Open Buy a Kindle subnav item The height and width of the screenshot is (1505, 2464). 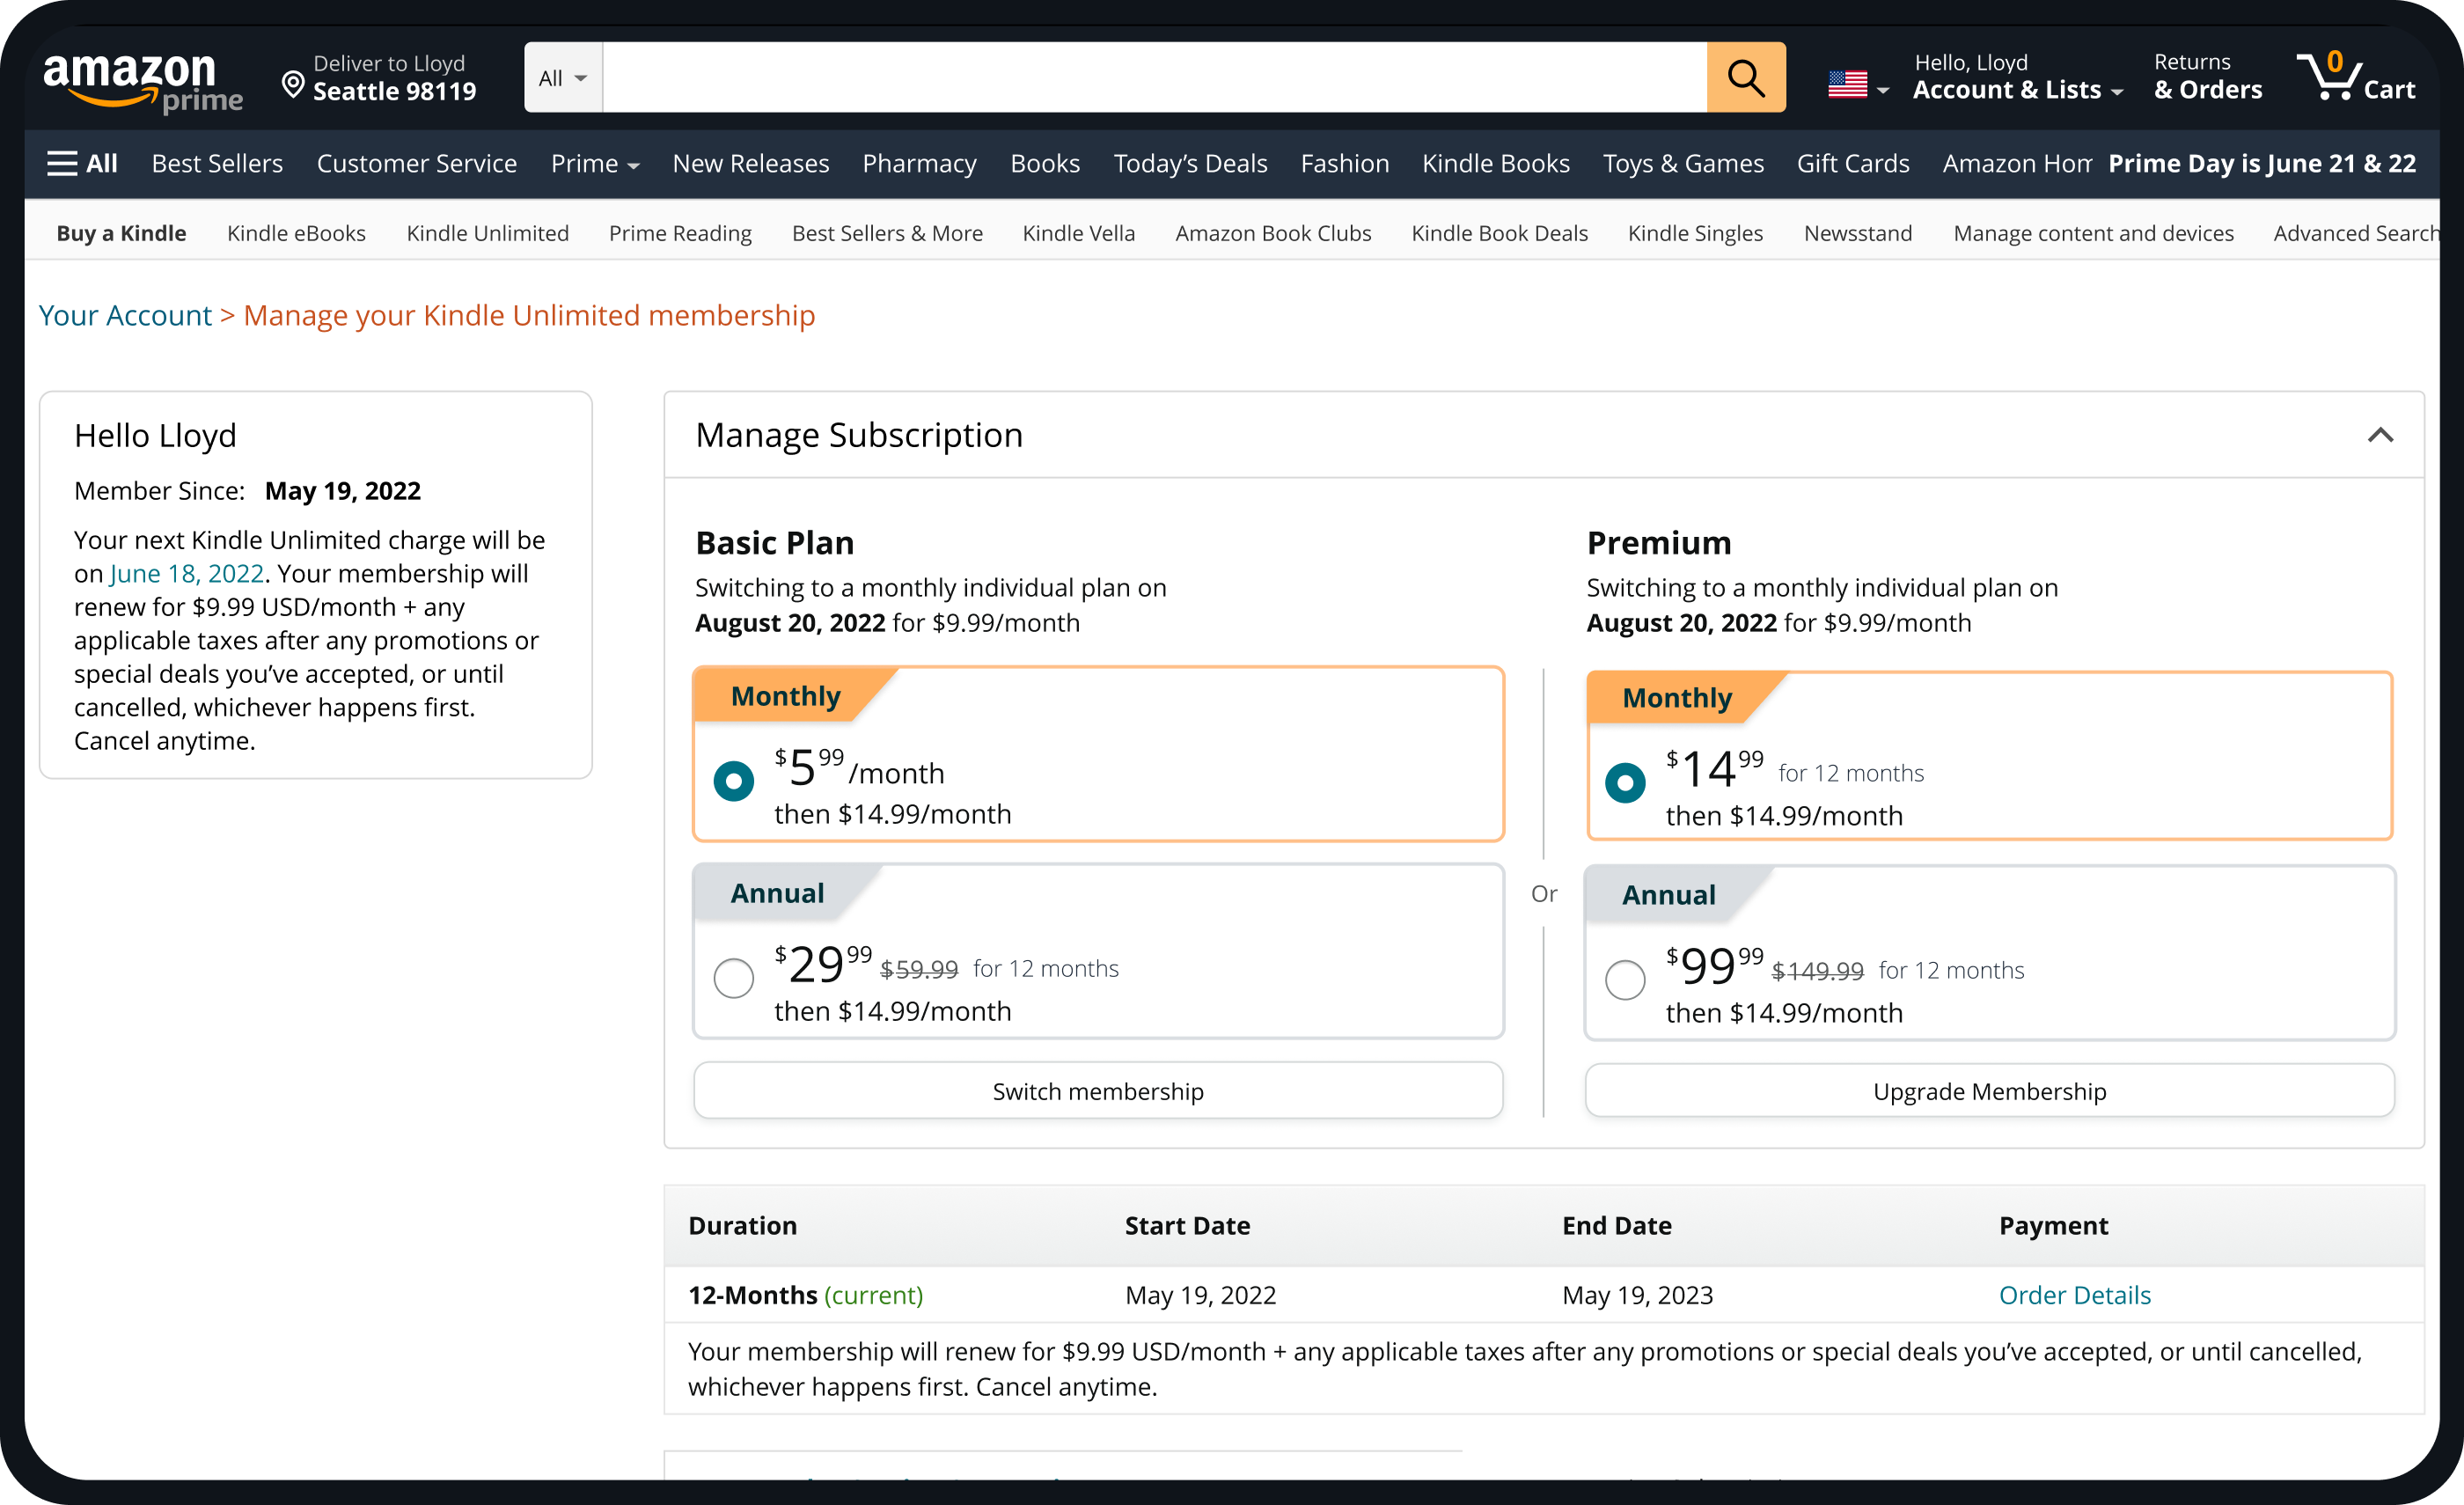click(121, 233)
